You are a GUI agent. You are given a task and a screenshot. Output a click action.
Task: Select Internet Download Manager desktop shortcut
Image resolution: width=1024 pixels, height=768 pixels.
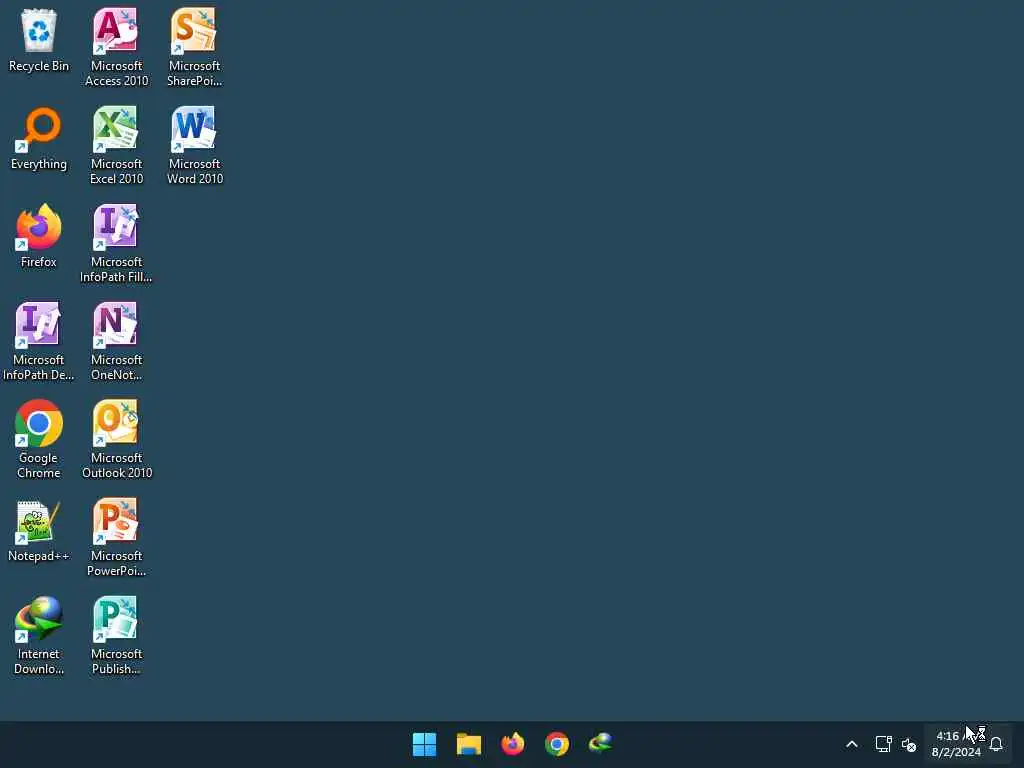(39, 635)
